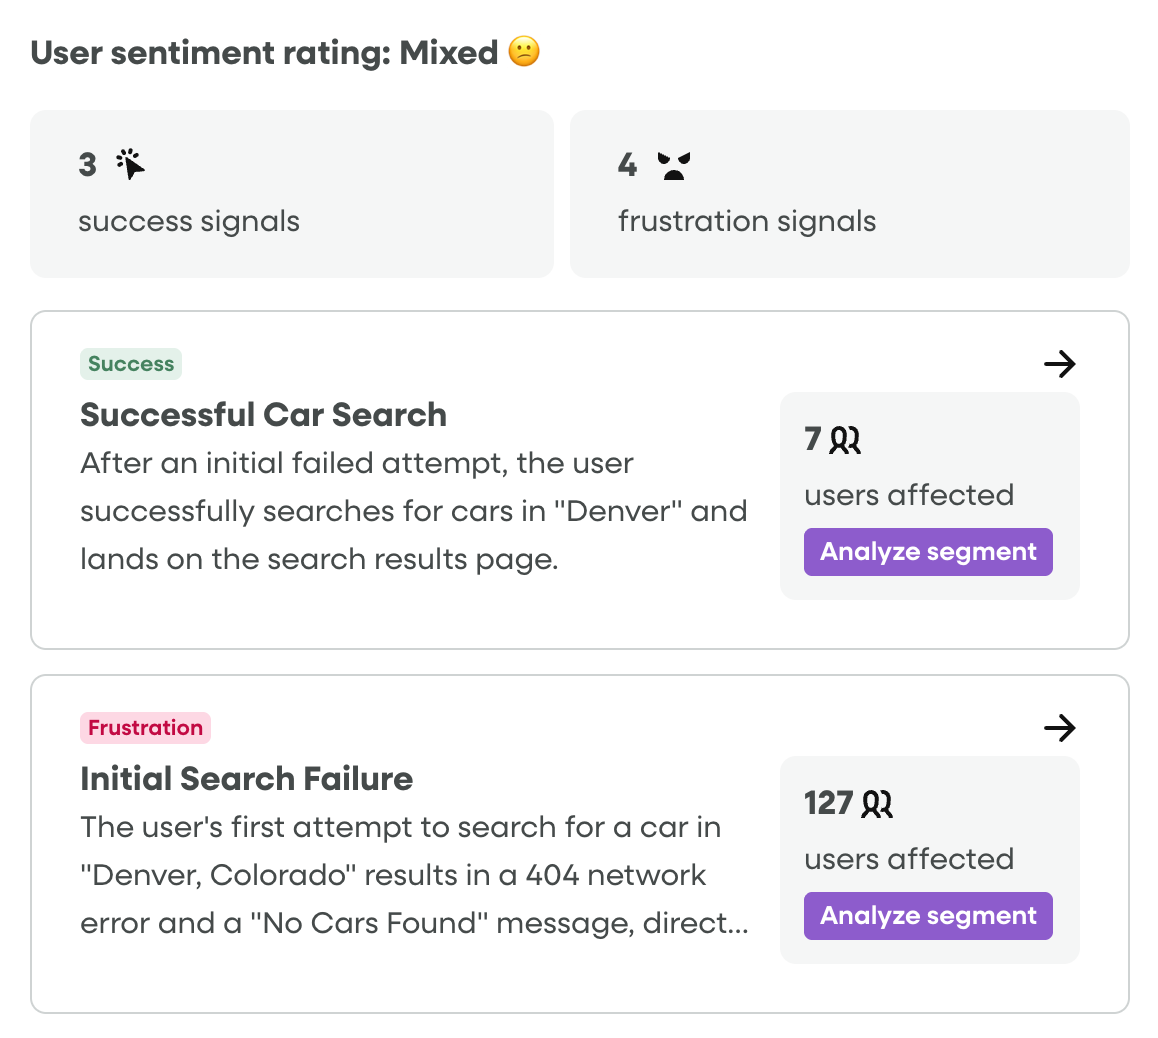Click the users icon next to 127
The image size is (1158, 1038).
877,804
